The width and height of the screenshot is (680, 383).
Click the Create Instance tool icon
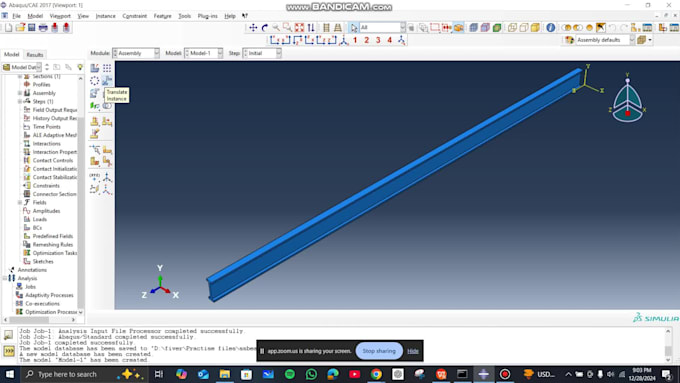95,68
